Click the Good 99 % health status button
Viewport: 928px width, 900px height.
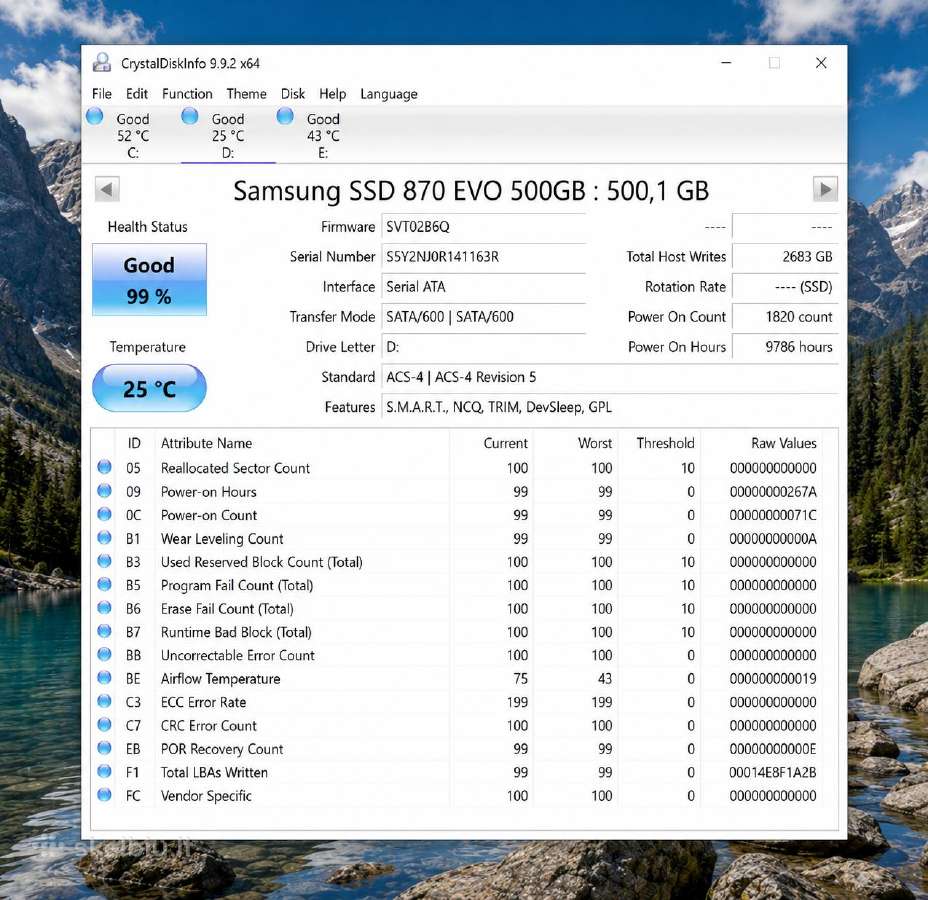click(x=149, y=279)
